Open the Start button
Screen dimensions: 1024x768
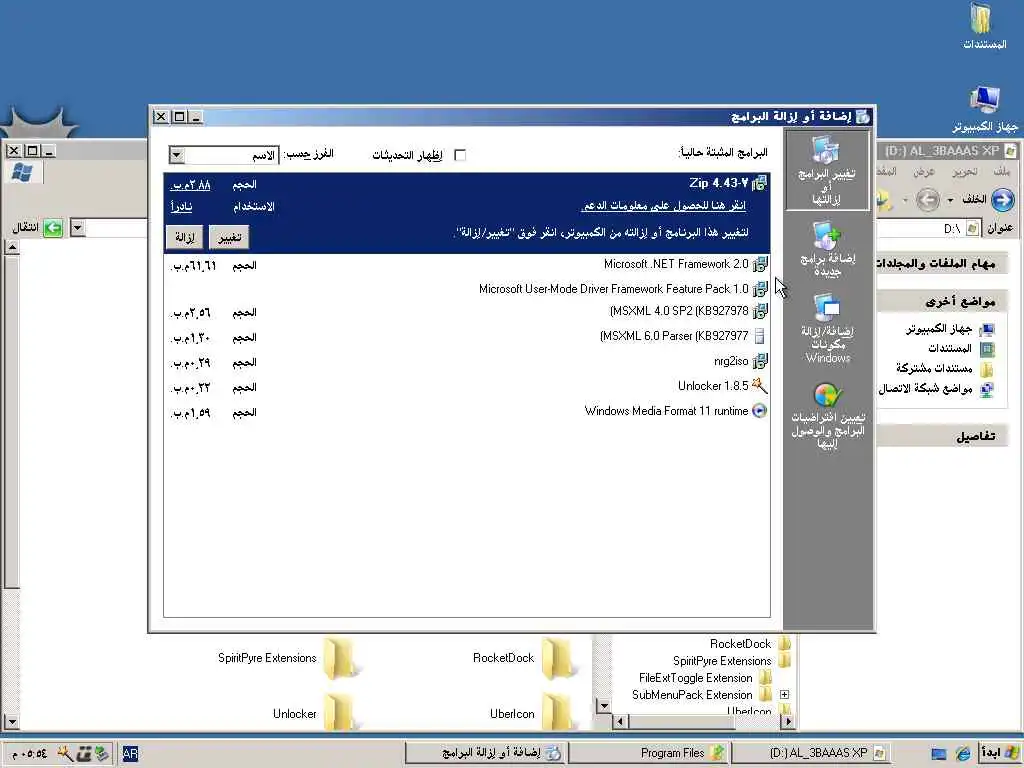[x=1000, y=753]
